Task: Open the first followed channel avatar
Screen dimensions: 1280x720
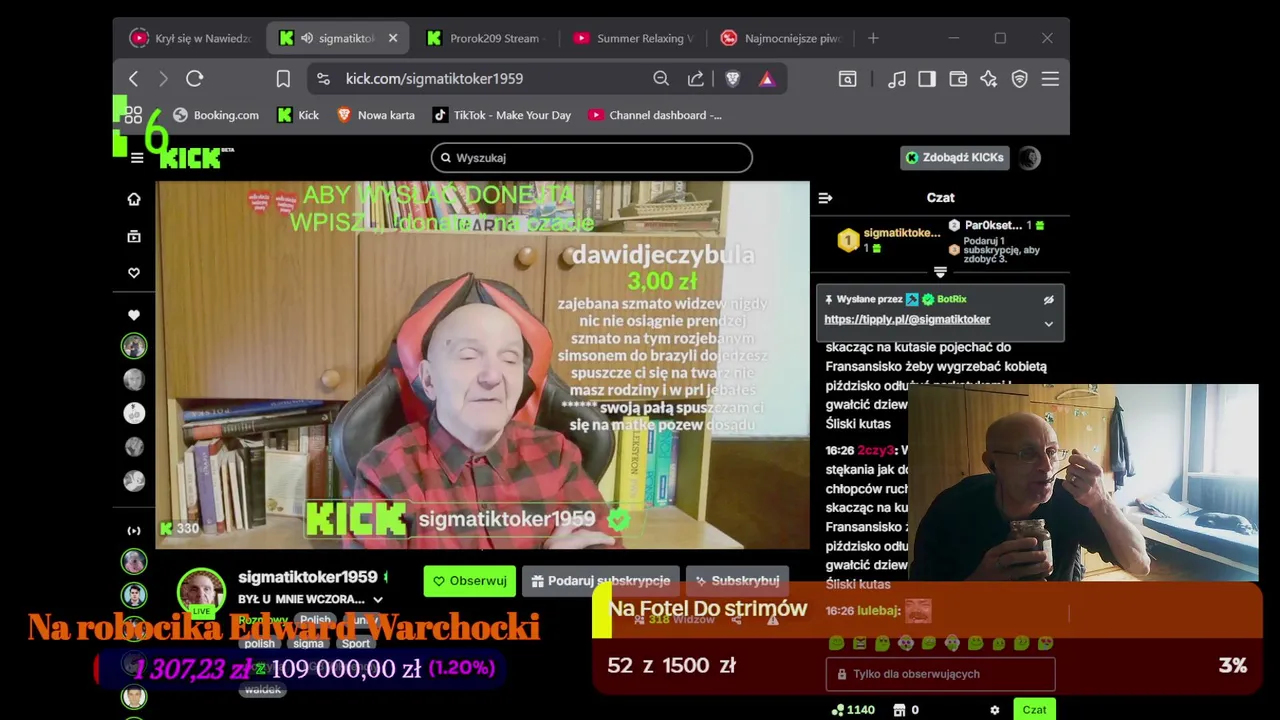Action: 134,346
